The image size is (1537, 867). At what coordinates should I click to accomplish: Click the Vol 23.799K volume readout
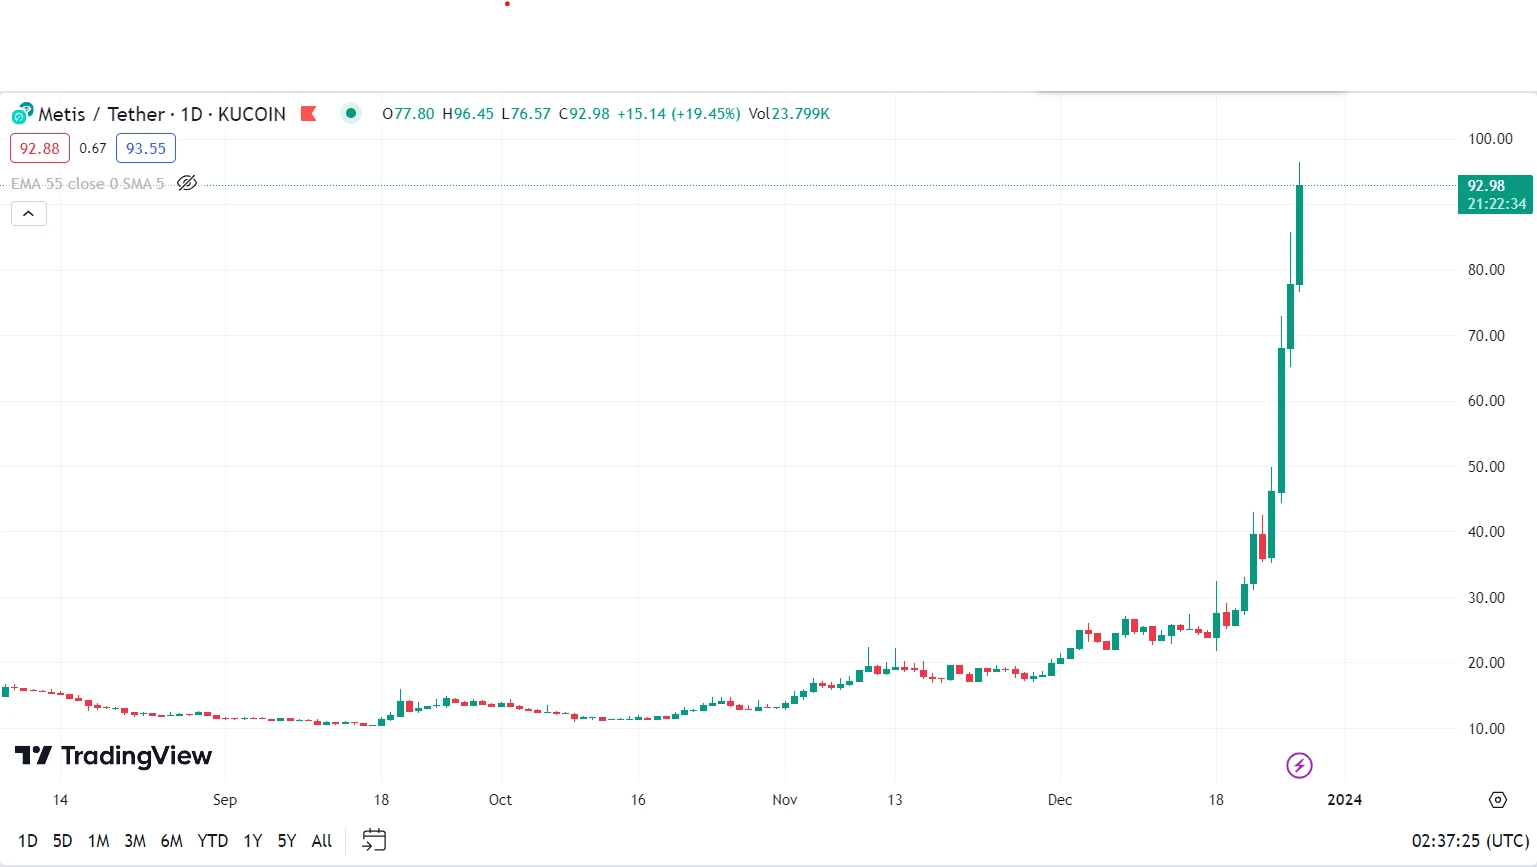pos(789,114)
